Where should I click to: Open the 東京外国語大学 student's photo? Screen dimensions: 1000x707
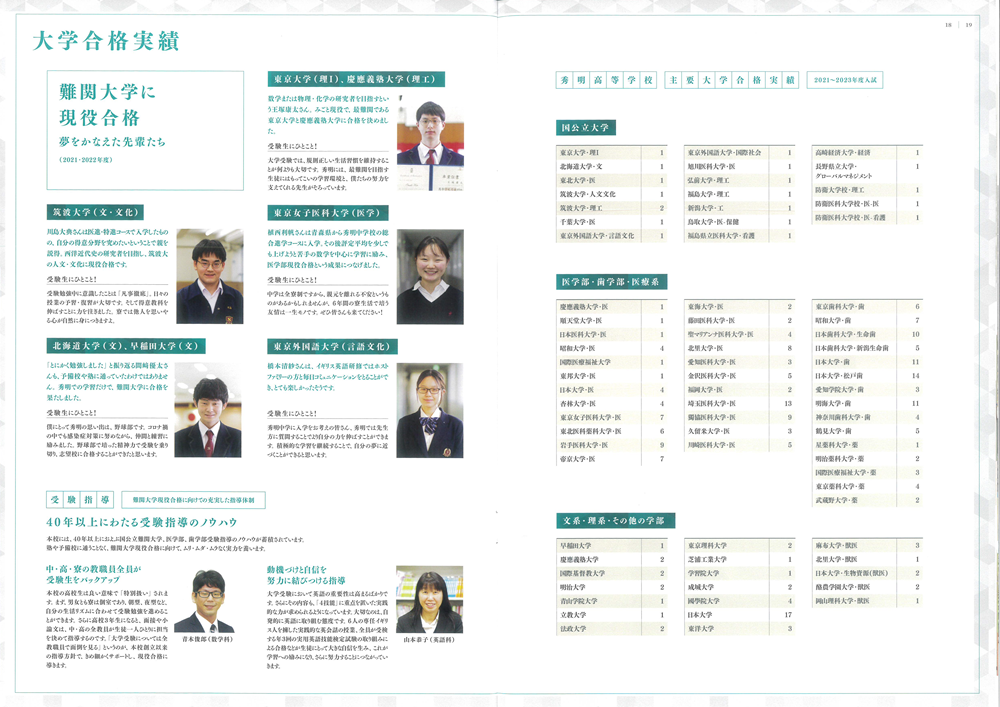[430, 410]
